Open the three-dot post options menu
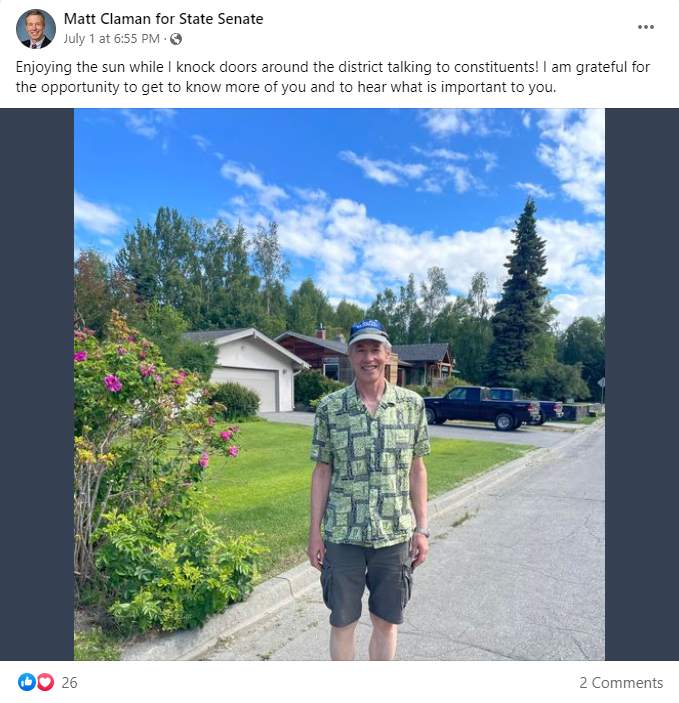679x703 pixels. click(x=645, y=27)
